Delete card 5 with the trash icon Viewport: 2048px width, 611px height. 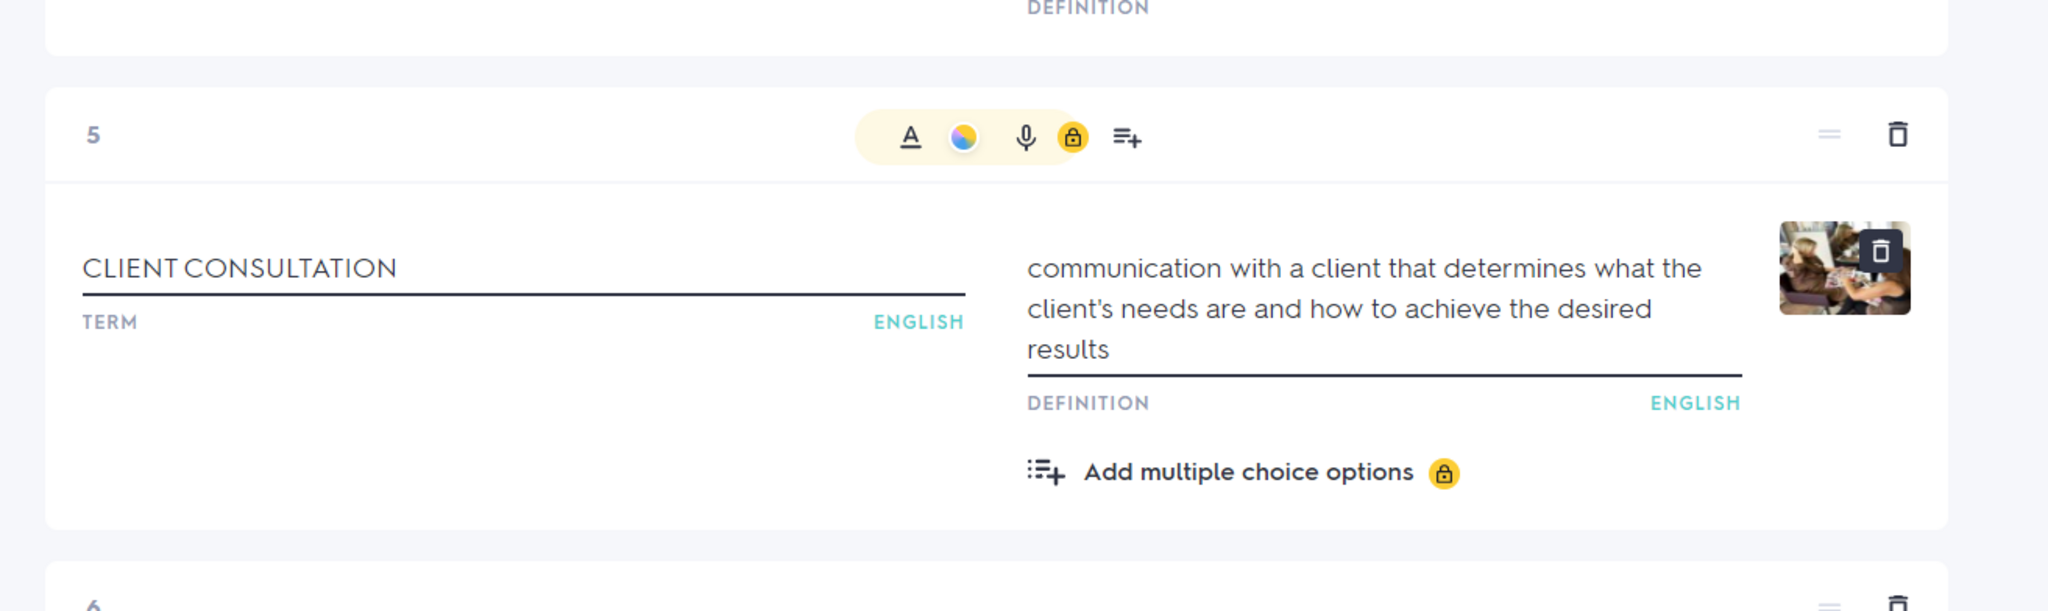[x=1897, y=134]
